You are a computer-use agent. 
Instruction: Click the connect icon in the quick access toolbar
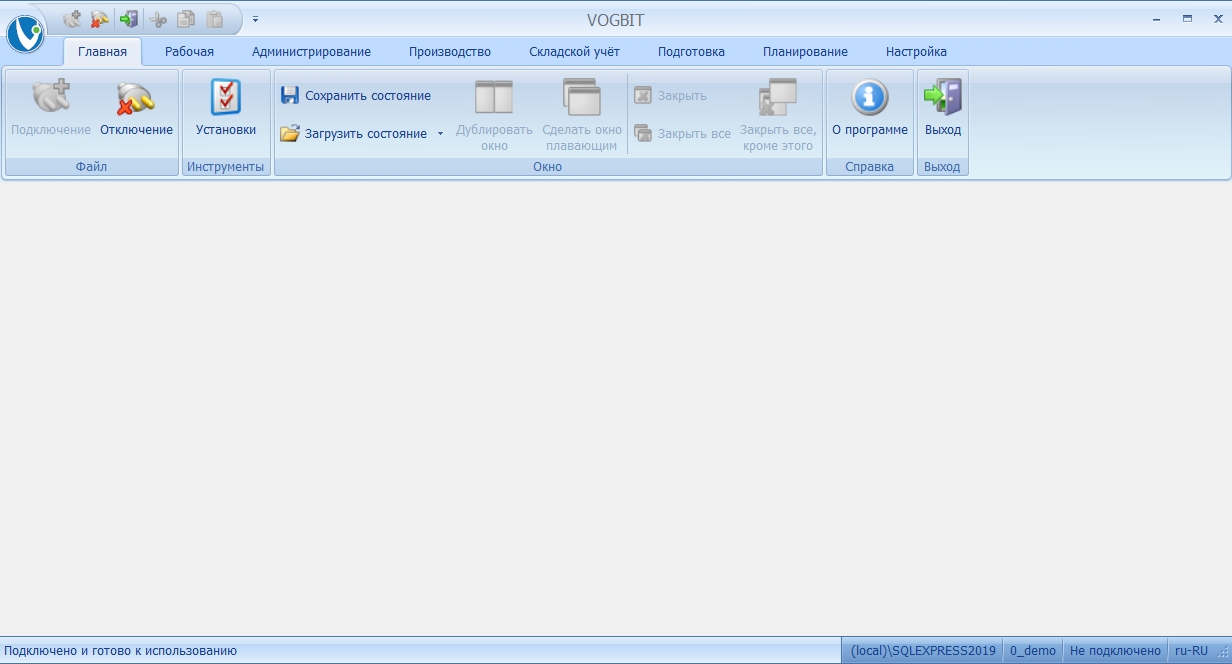tap(72, 19)
